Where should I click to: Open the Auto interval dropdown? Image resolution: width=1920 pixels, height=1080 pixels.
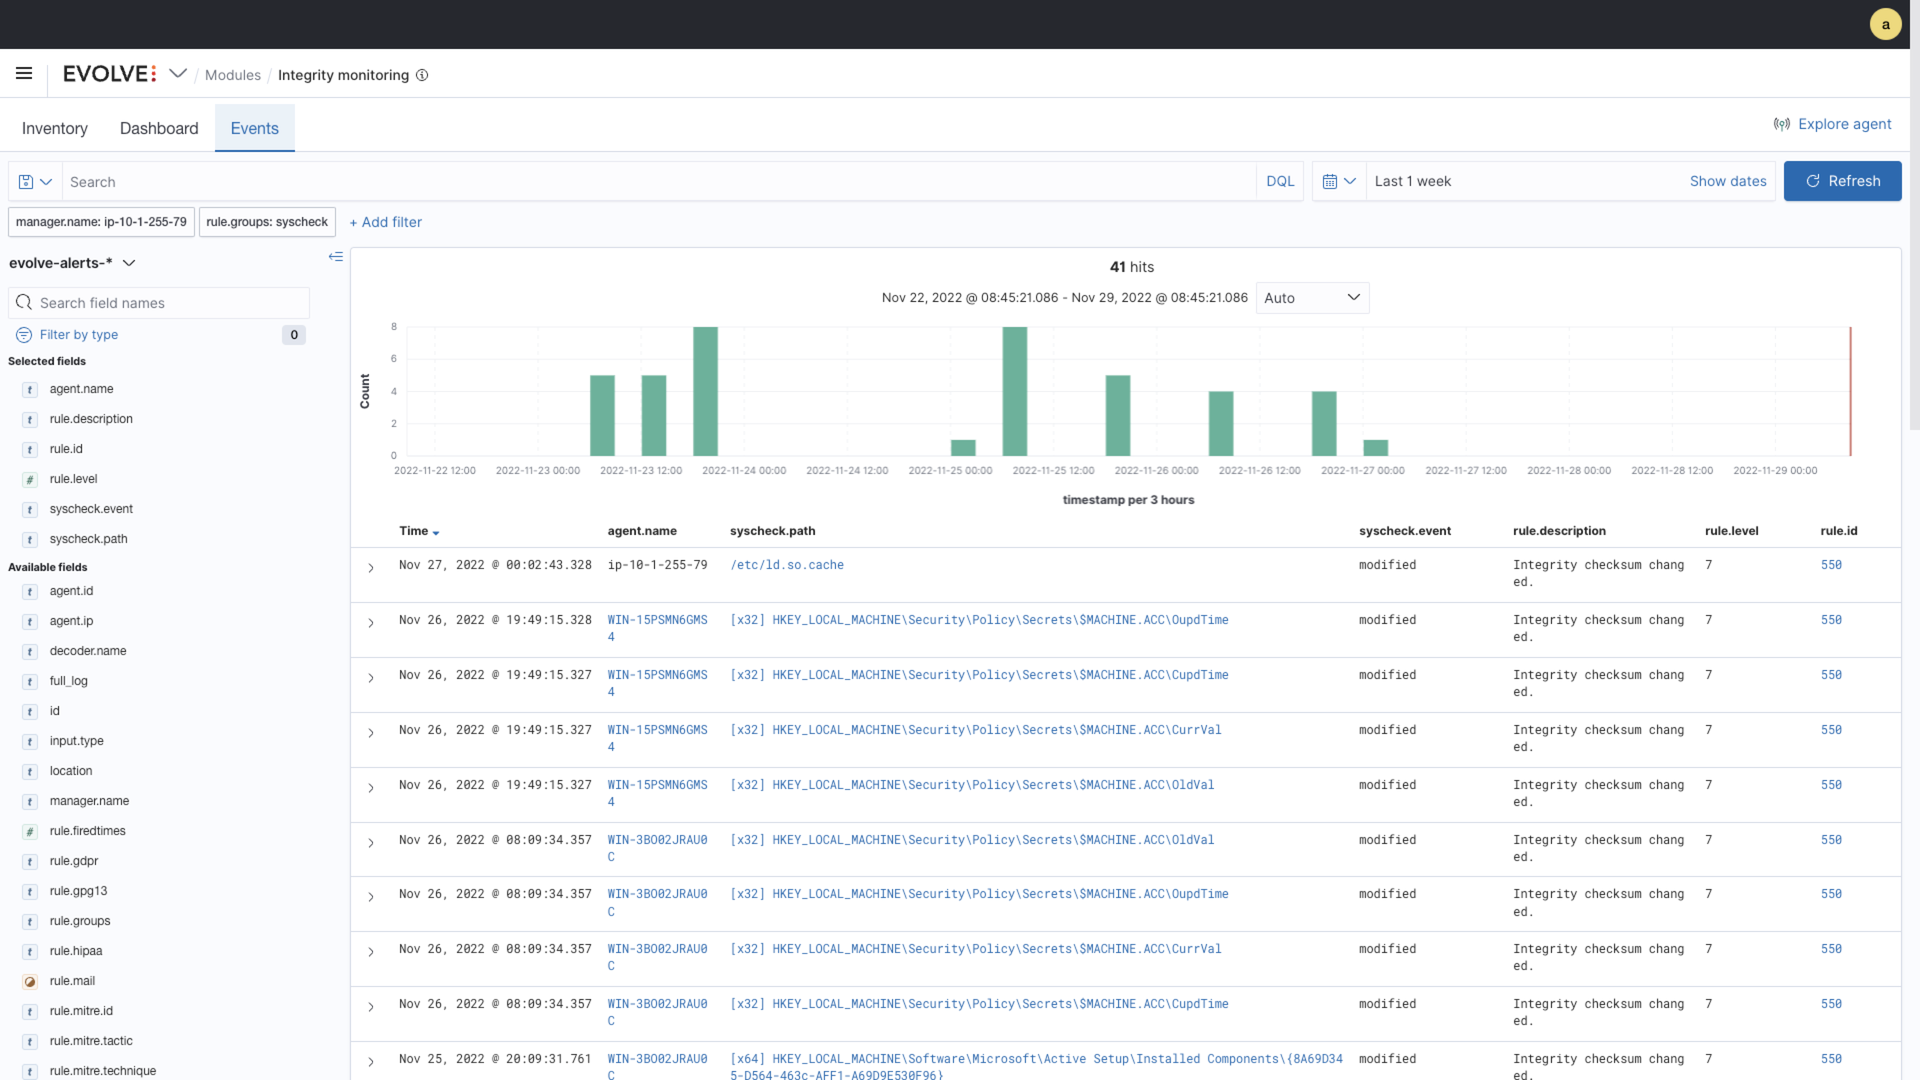tap(1311, 298)
